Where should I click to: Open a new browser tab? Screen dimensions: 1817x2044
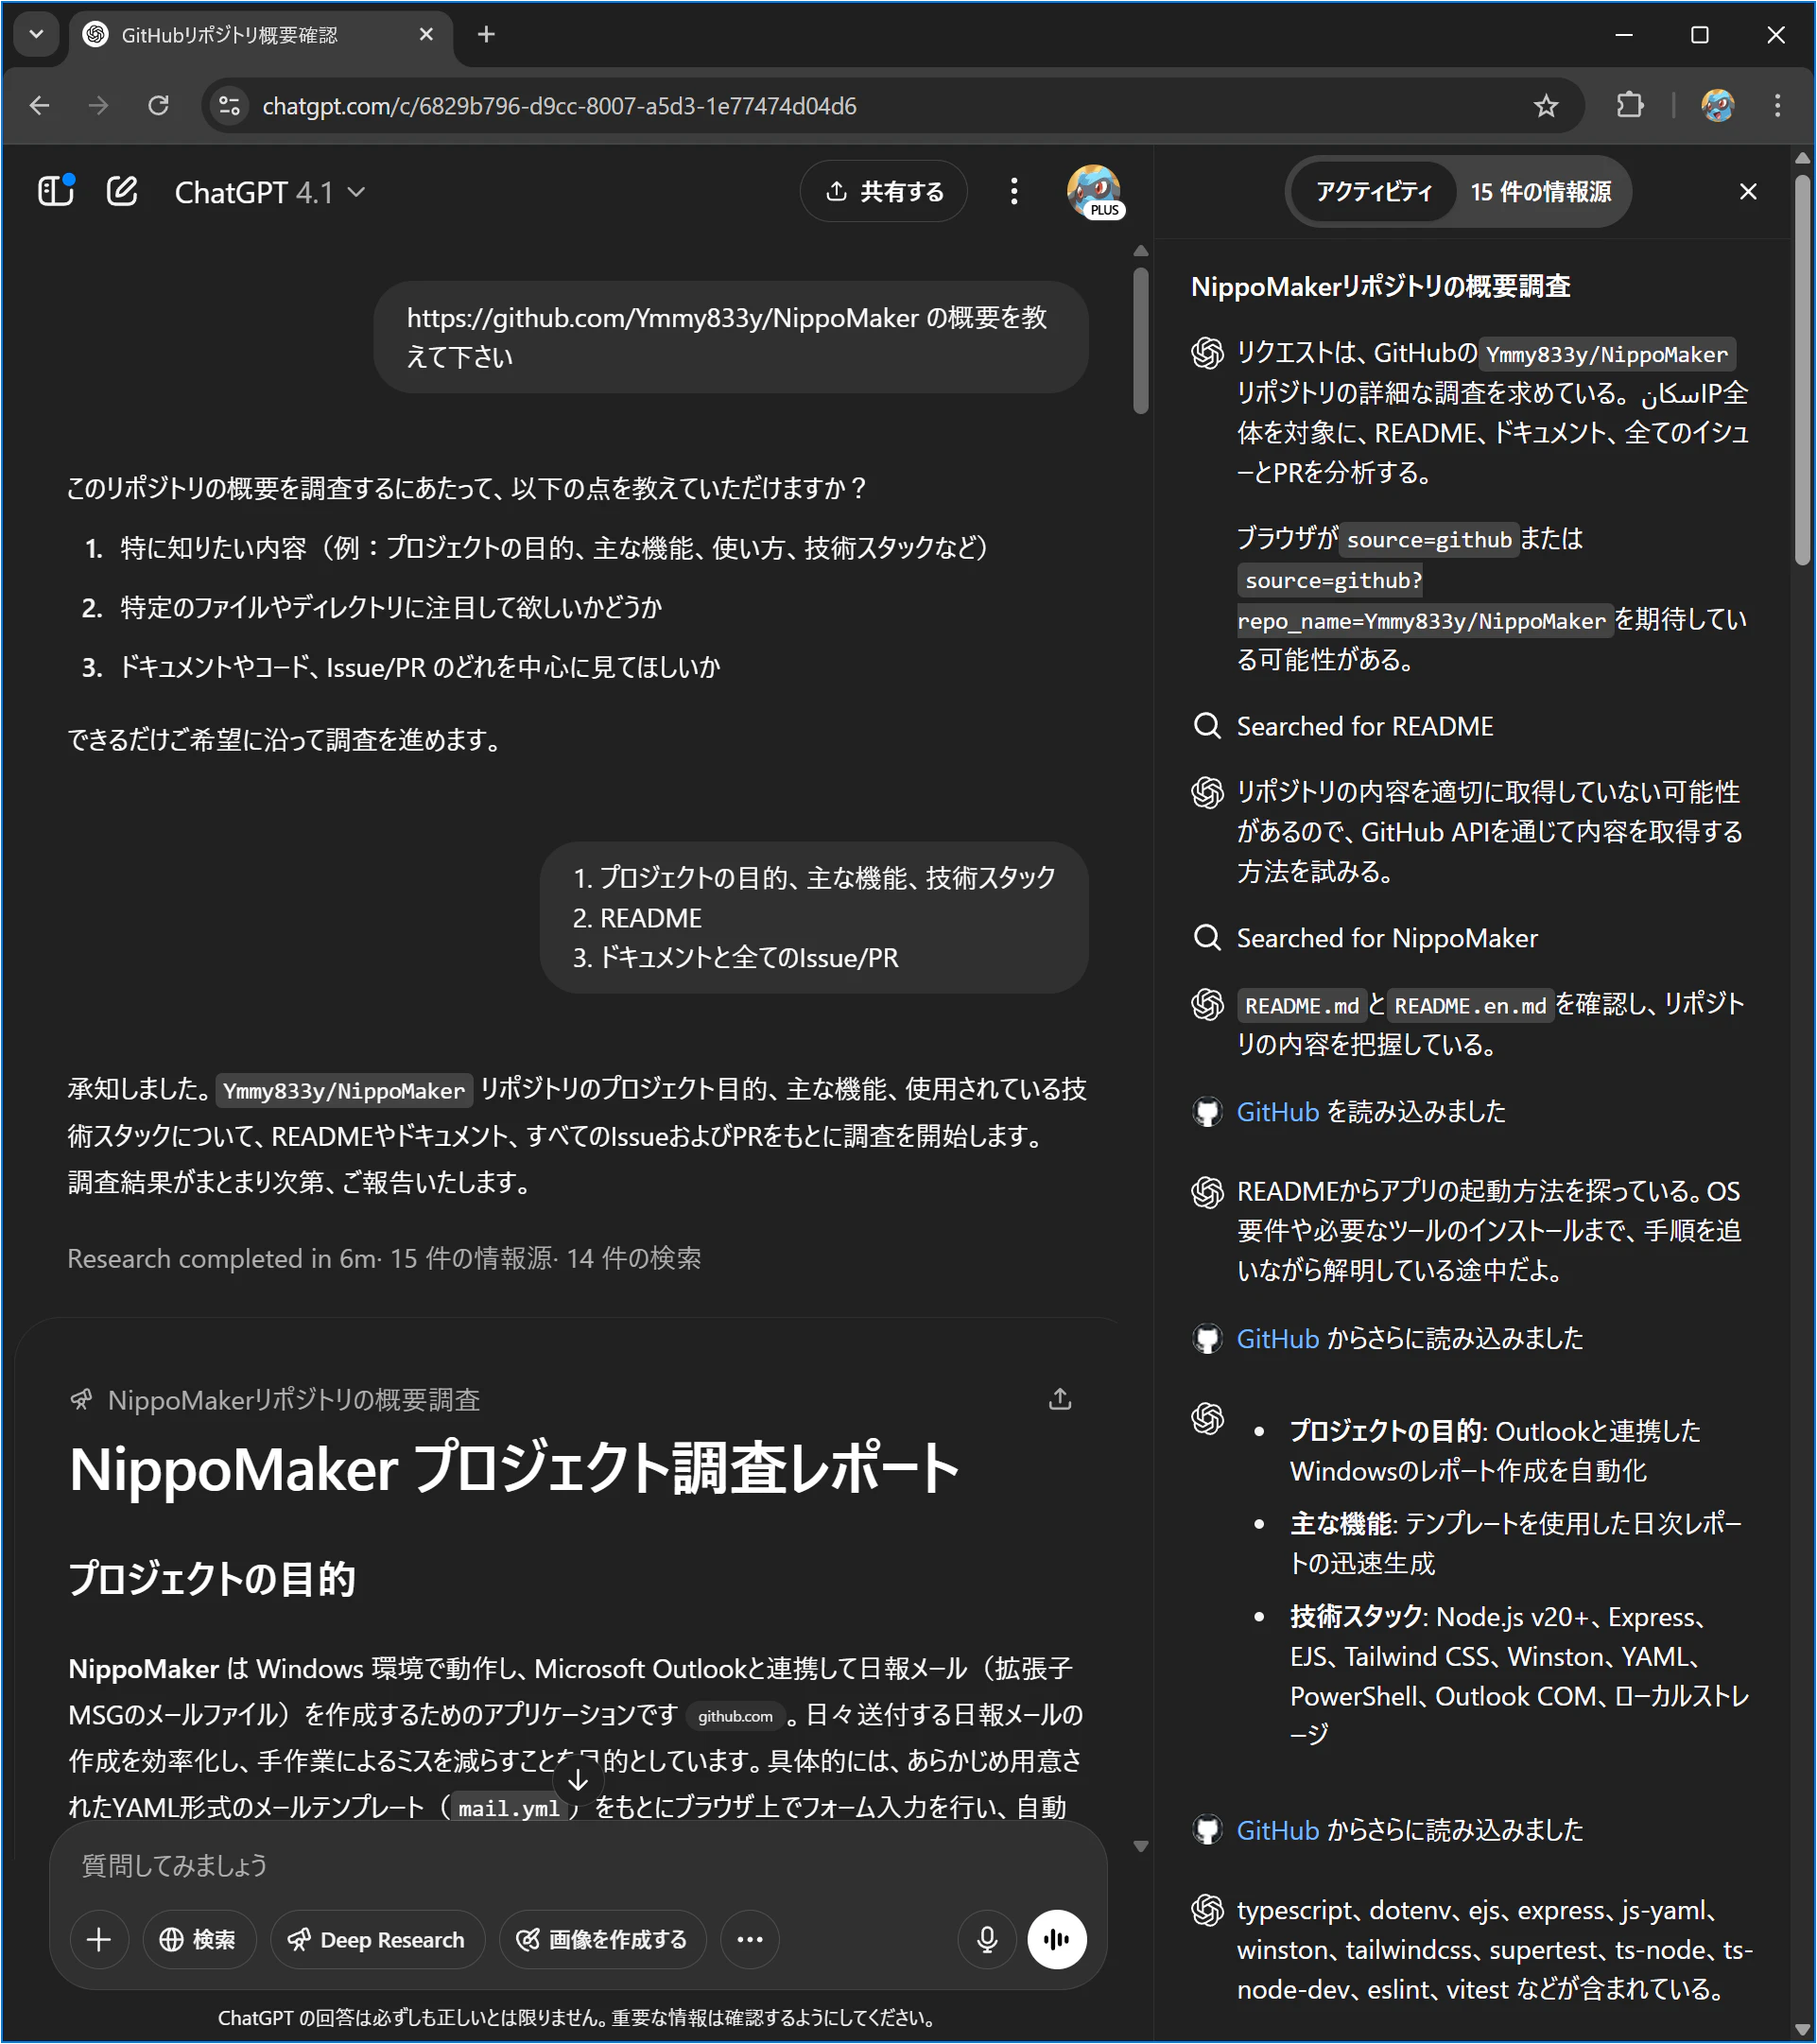click(x=486, y=35)
